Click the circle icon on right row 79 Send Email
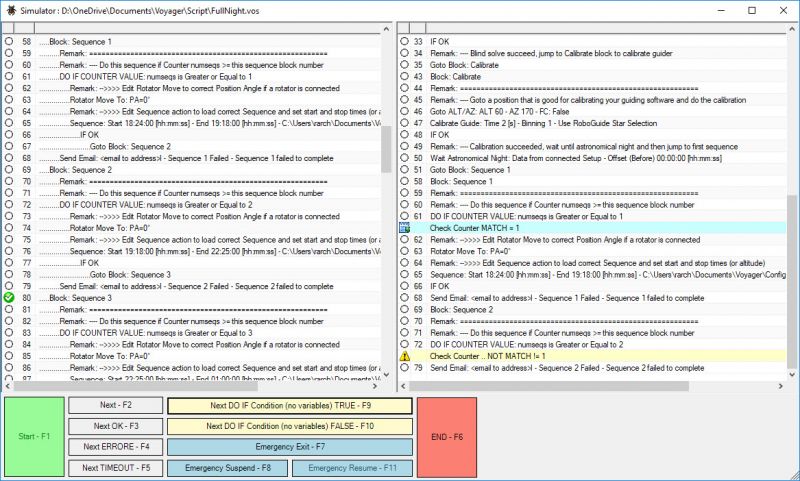Viewport: 800px width, 481px height. click(x=405, y=368)
